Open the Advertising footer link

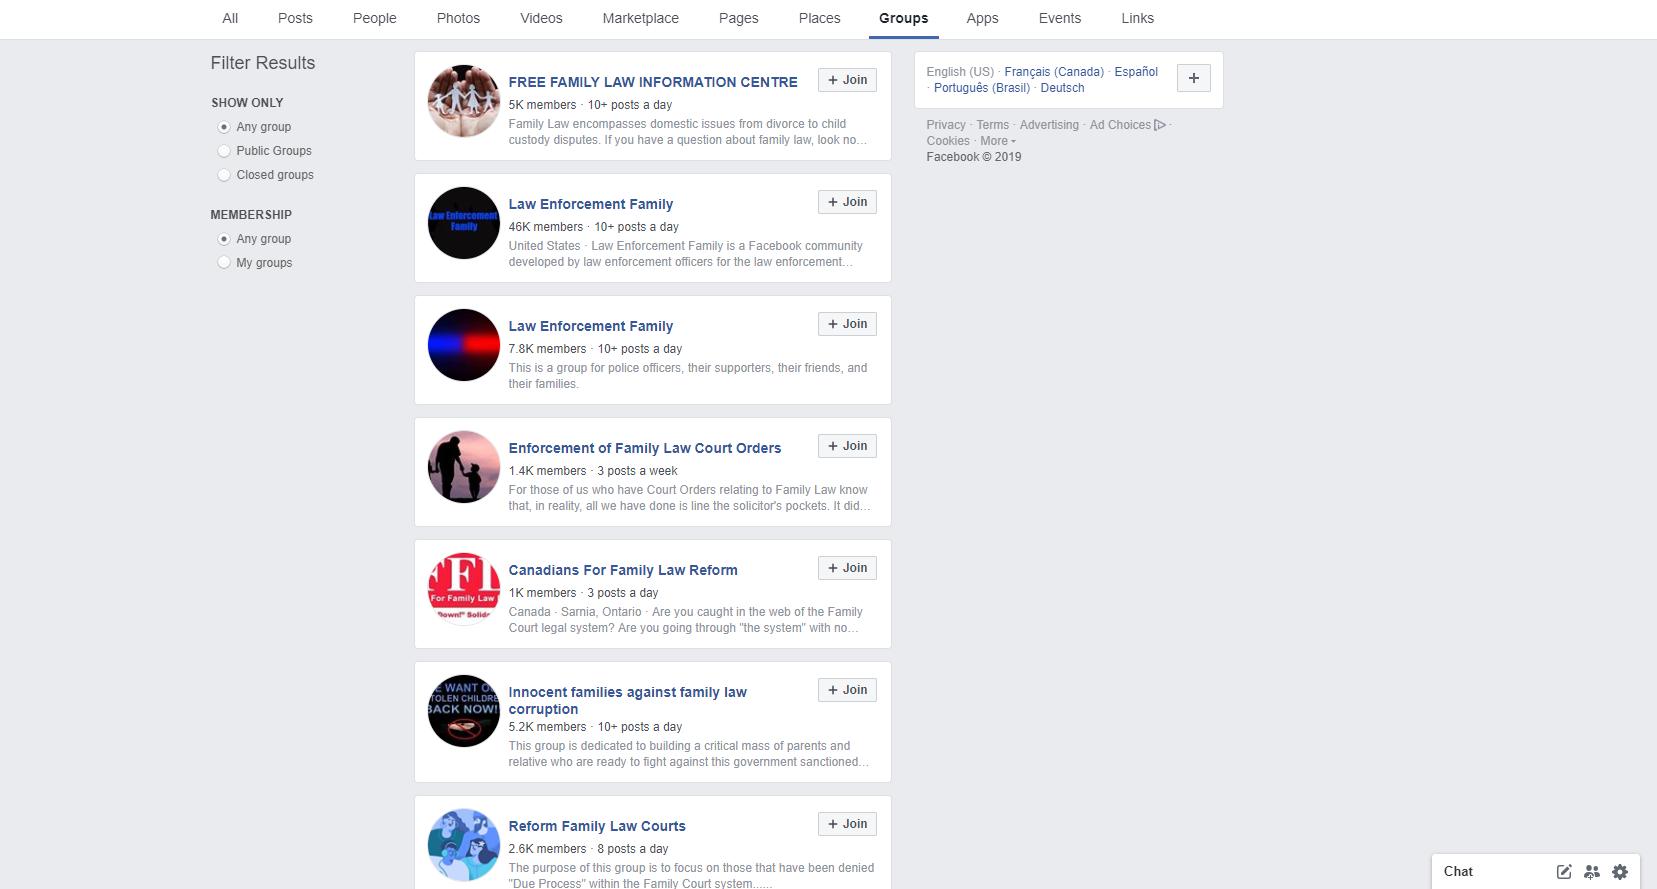click(1049, 125)
